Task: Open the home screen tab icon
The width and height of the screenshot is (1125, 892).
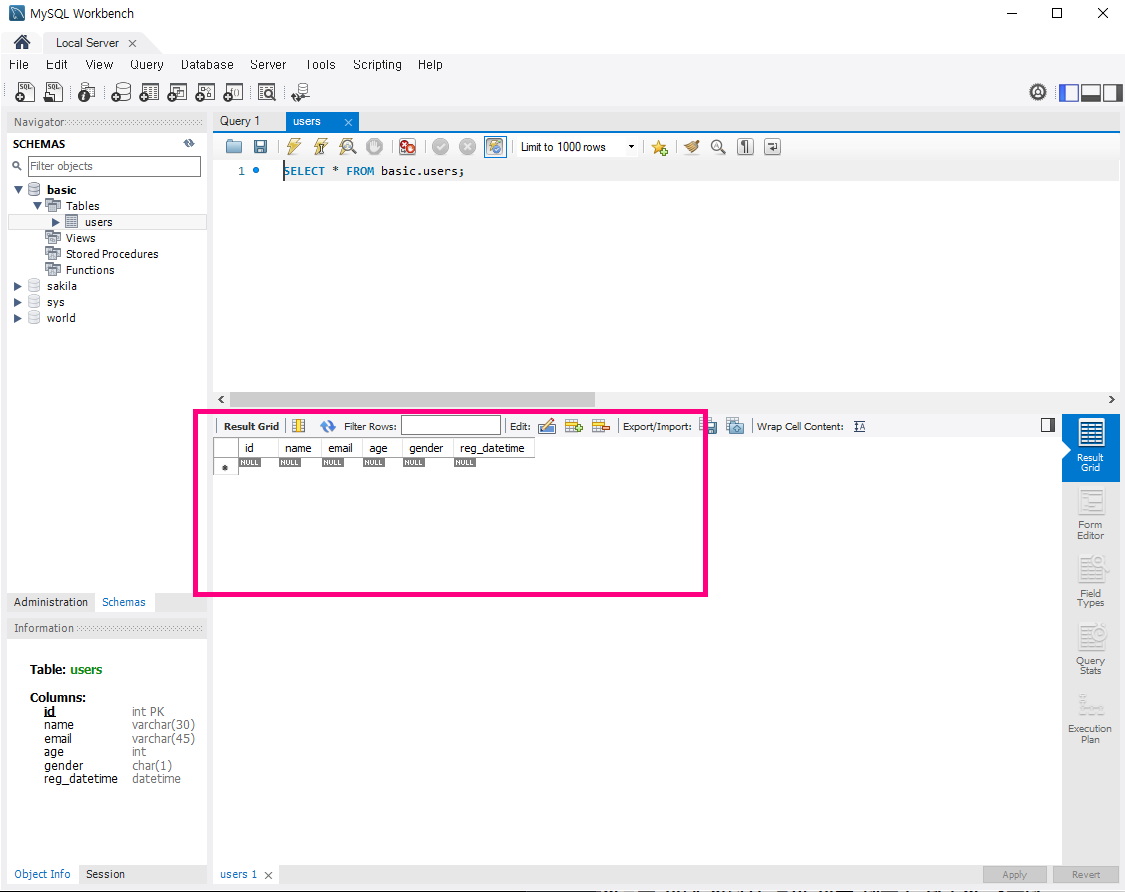Action: pos(22,42)
